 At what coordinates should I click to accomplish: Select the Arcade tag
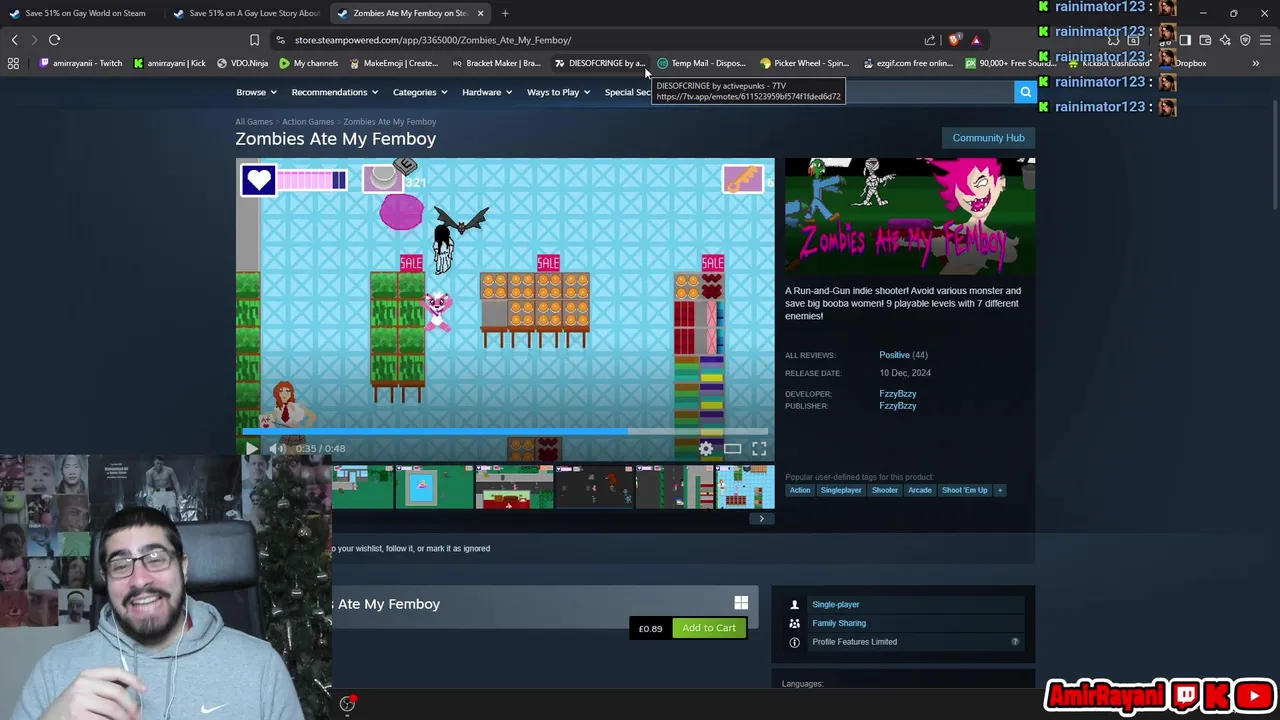(920, 490)
